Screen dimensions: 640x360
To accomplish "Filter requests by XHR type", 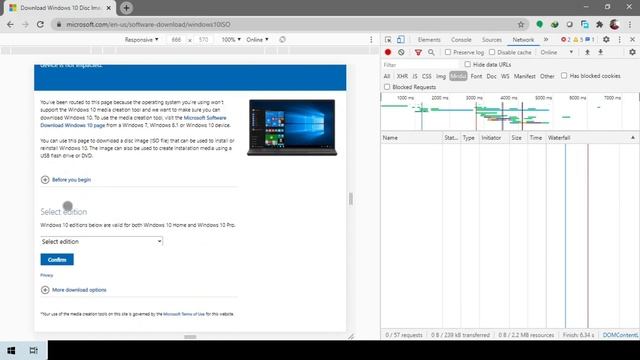I will click(402, 76).
